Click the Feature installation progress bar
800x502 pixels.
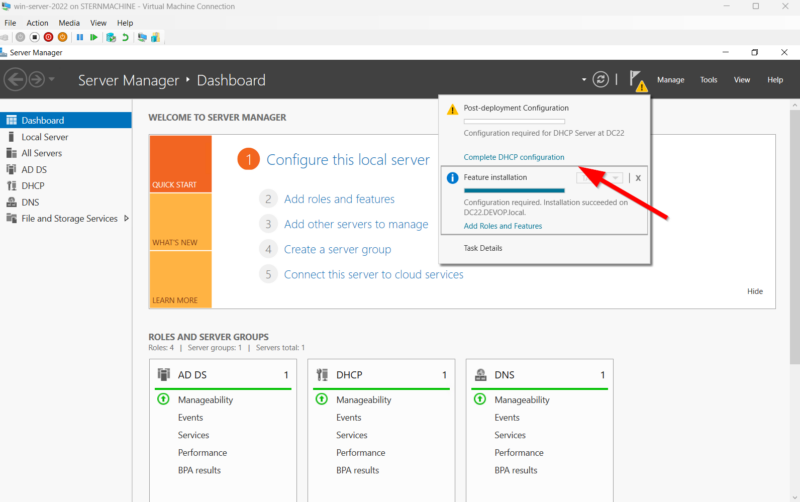[514, 190]
